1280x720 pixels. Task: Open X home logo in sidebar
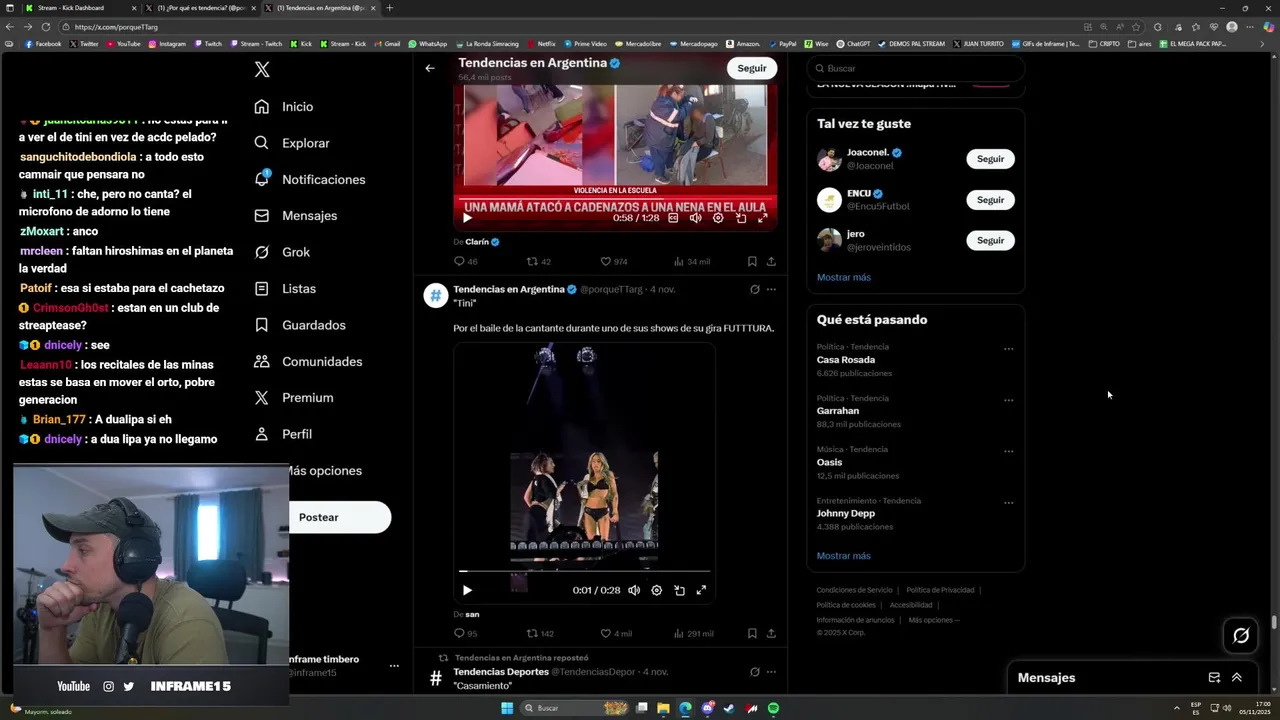pyautogui.click(x=262, y=70)
